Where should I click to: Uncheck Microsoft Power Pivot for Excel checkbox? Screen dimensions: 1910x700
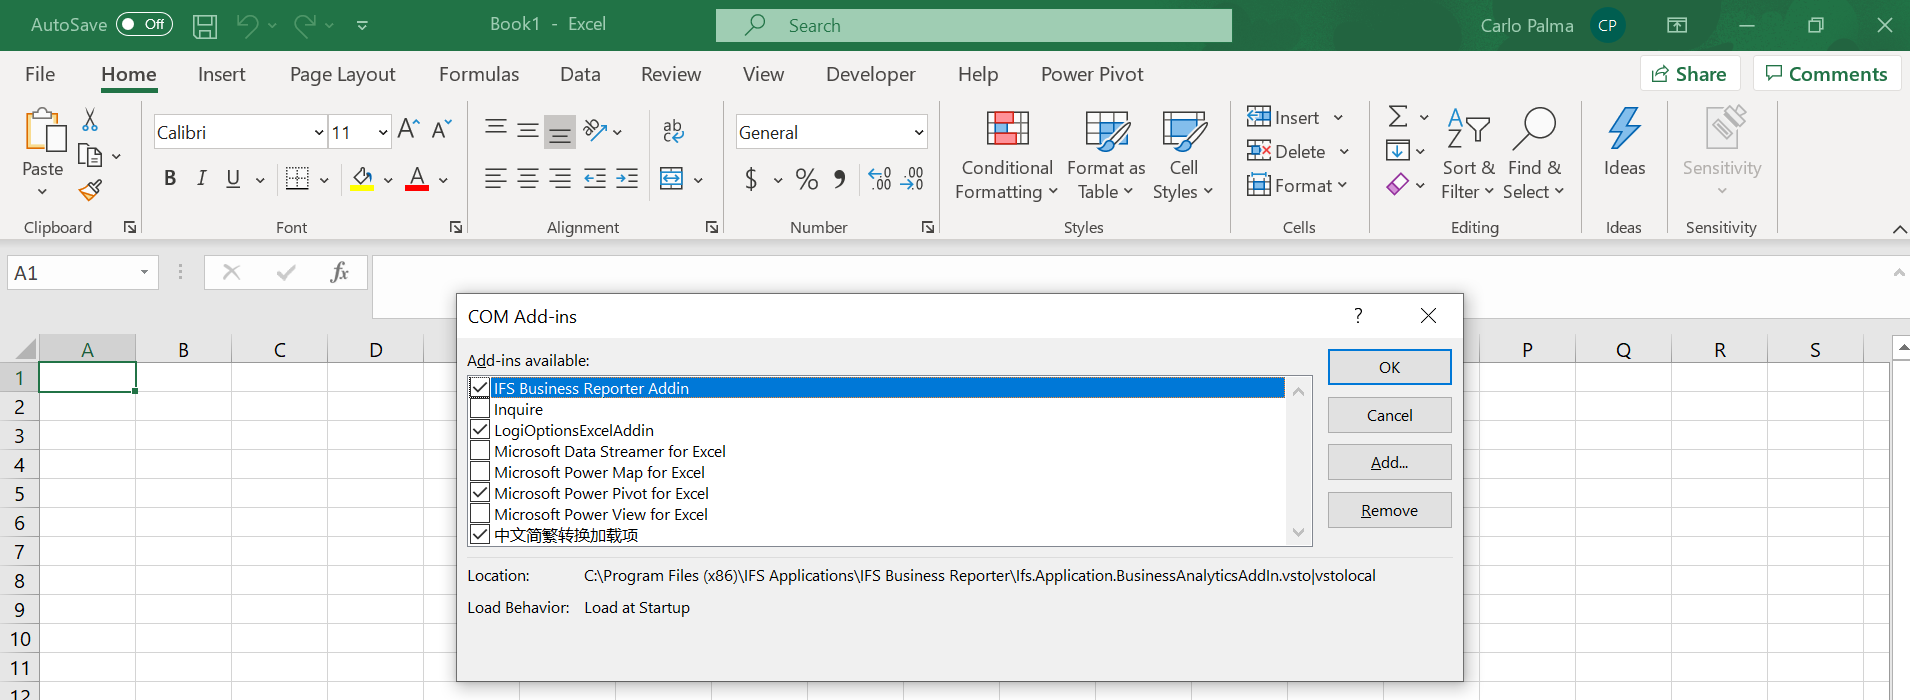(x=480, y=492)
